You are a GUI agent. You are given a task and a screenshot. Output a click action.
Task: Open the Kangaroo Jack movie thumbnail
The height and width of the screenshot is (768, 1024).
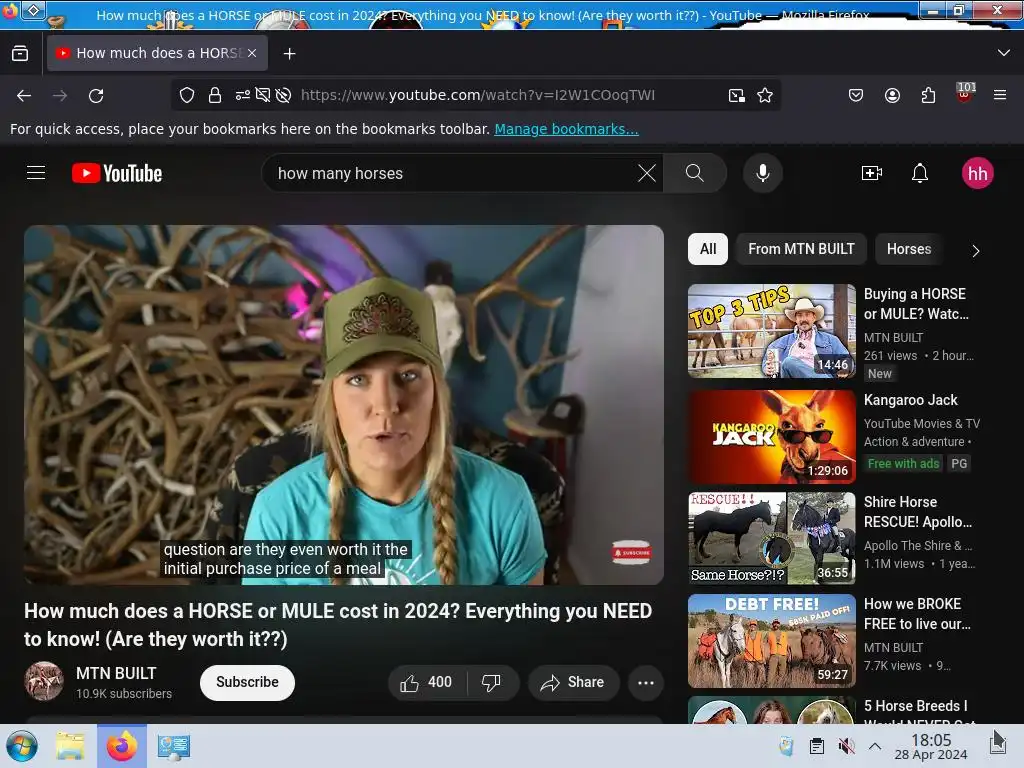[x=771, y=437]
